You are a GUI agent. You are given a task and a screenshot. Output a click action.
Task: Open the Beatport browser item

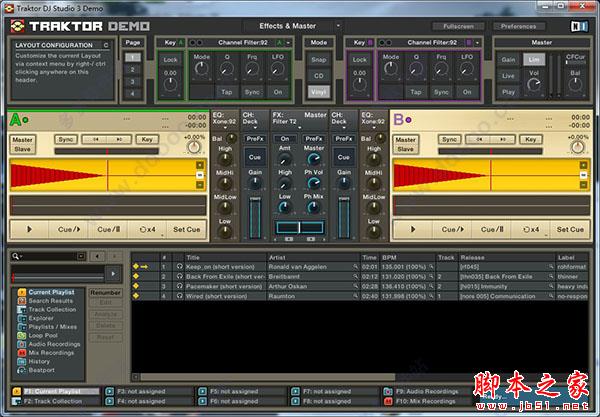point(42,370)
